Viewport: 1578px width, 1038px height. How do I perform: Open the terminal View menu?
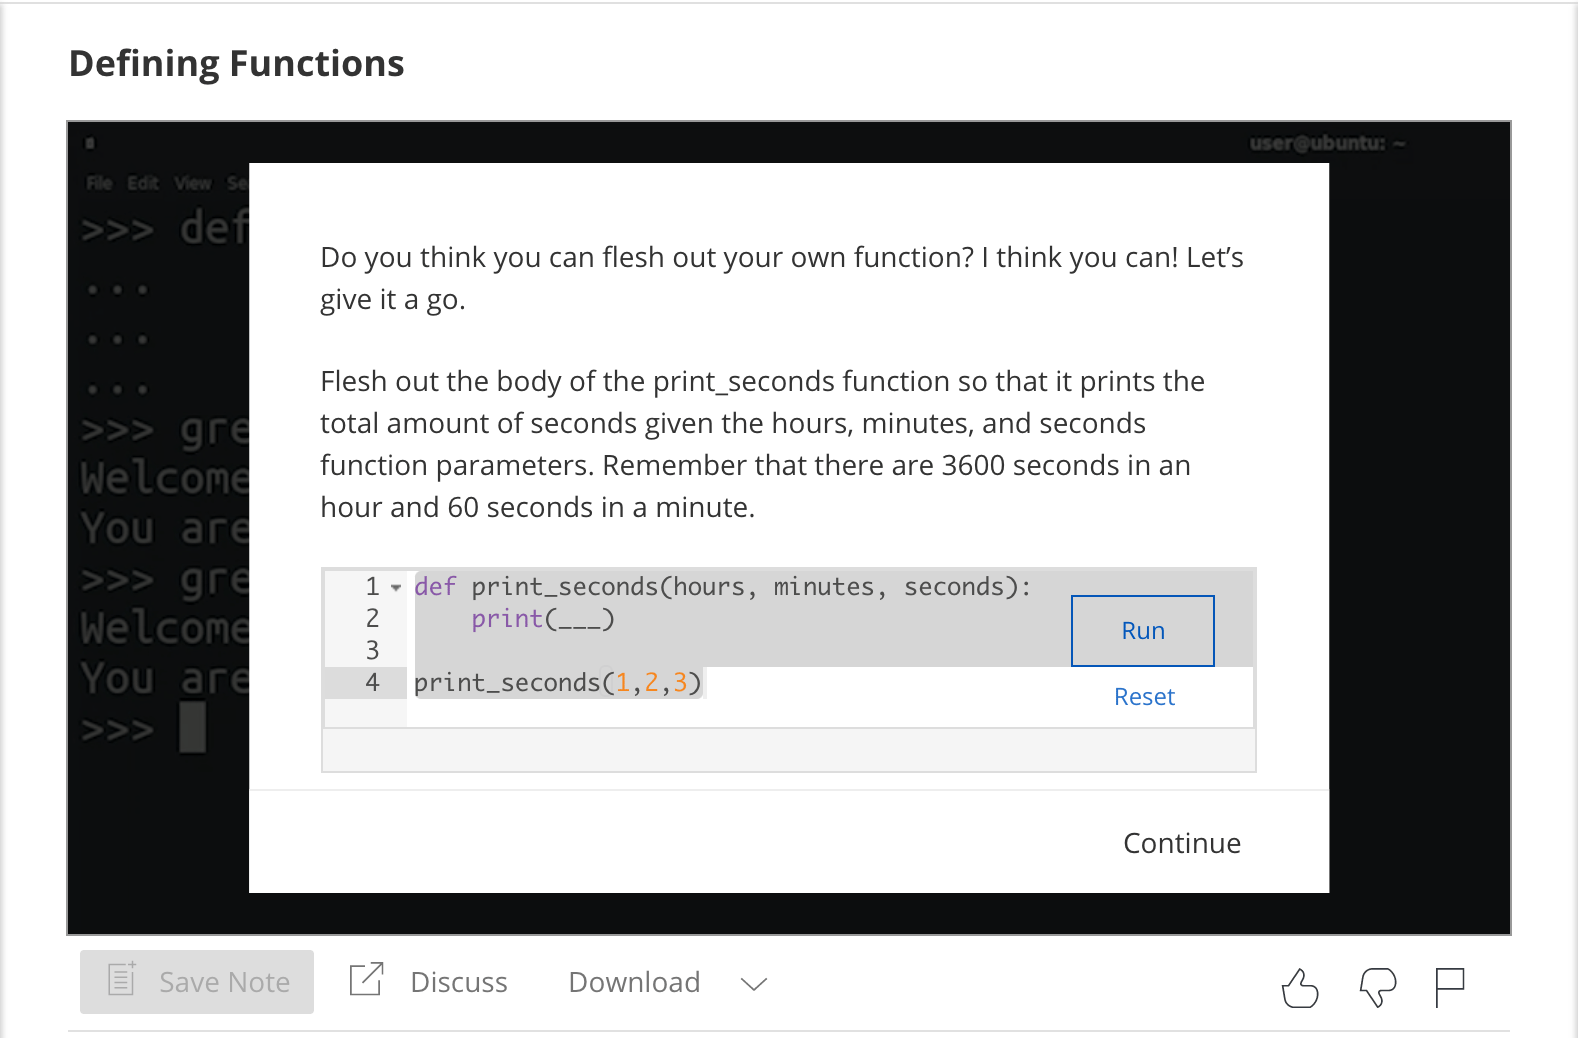point(193,183)
